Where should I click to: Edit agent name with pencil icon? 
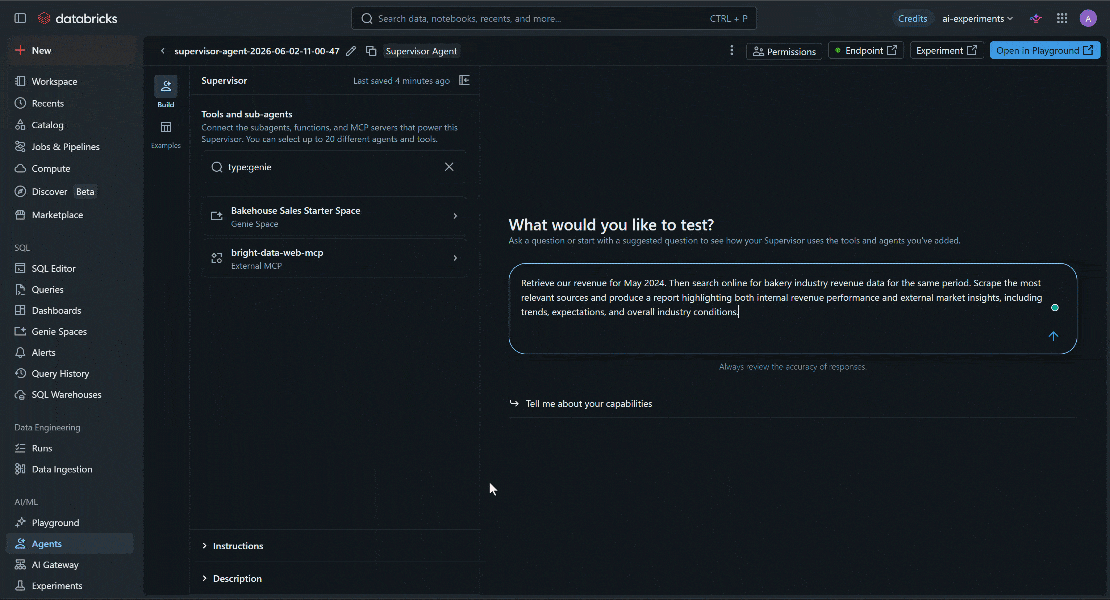[351, 51]
